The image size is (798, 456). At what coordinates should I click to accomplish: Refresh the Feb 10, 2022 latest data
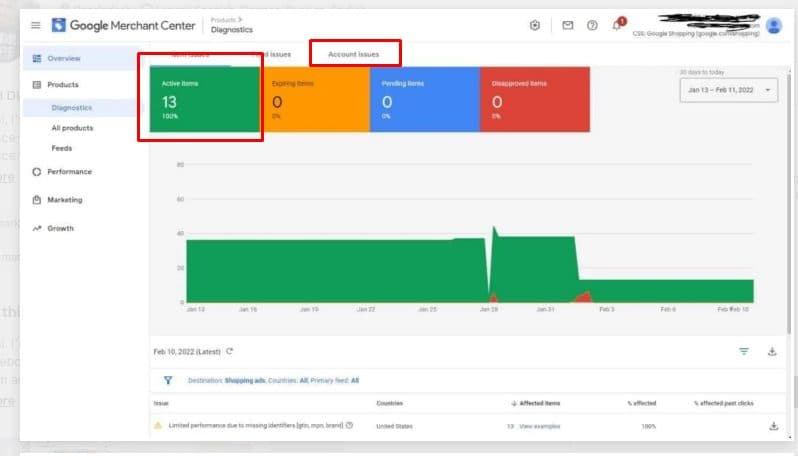point(230,351)
